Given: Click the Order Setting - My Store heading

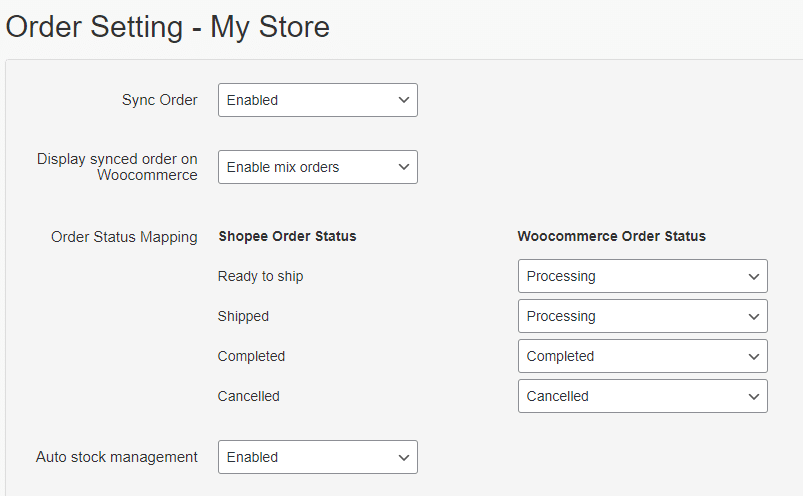Looking at the screenshot, I should tap(168, 27).
